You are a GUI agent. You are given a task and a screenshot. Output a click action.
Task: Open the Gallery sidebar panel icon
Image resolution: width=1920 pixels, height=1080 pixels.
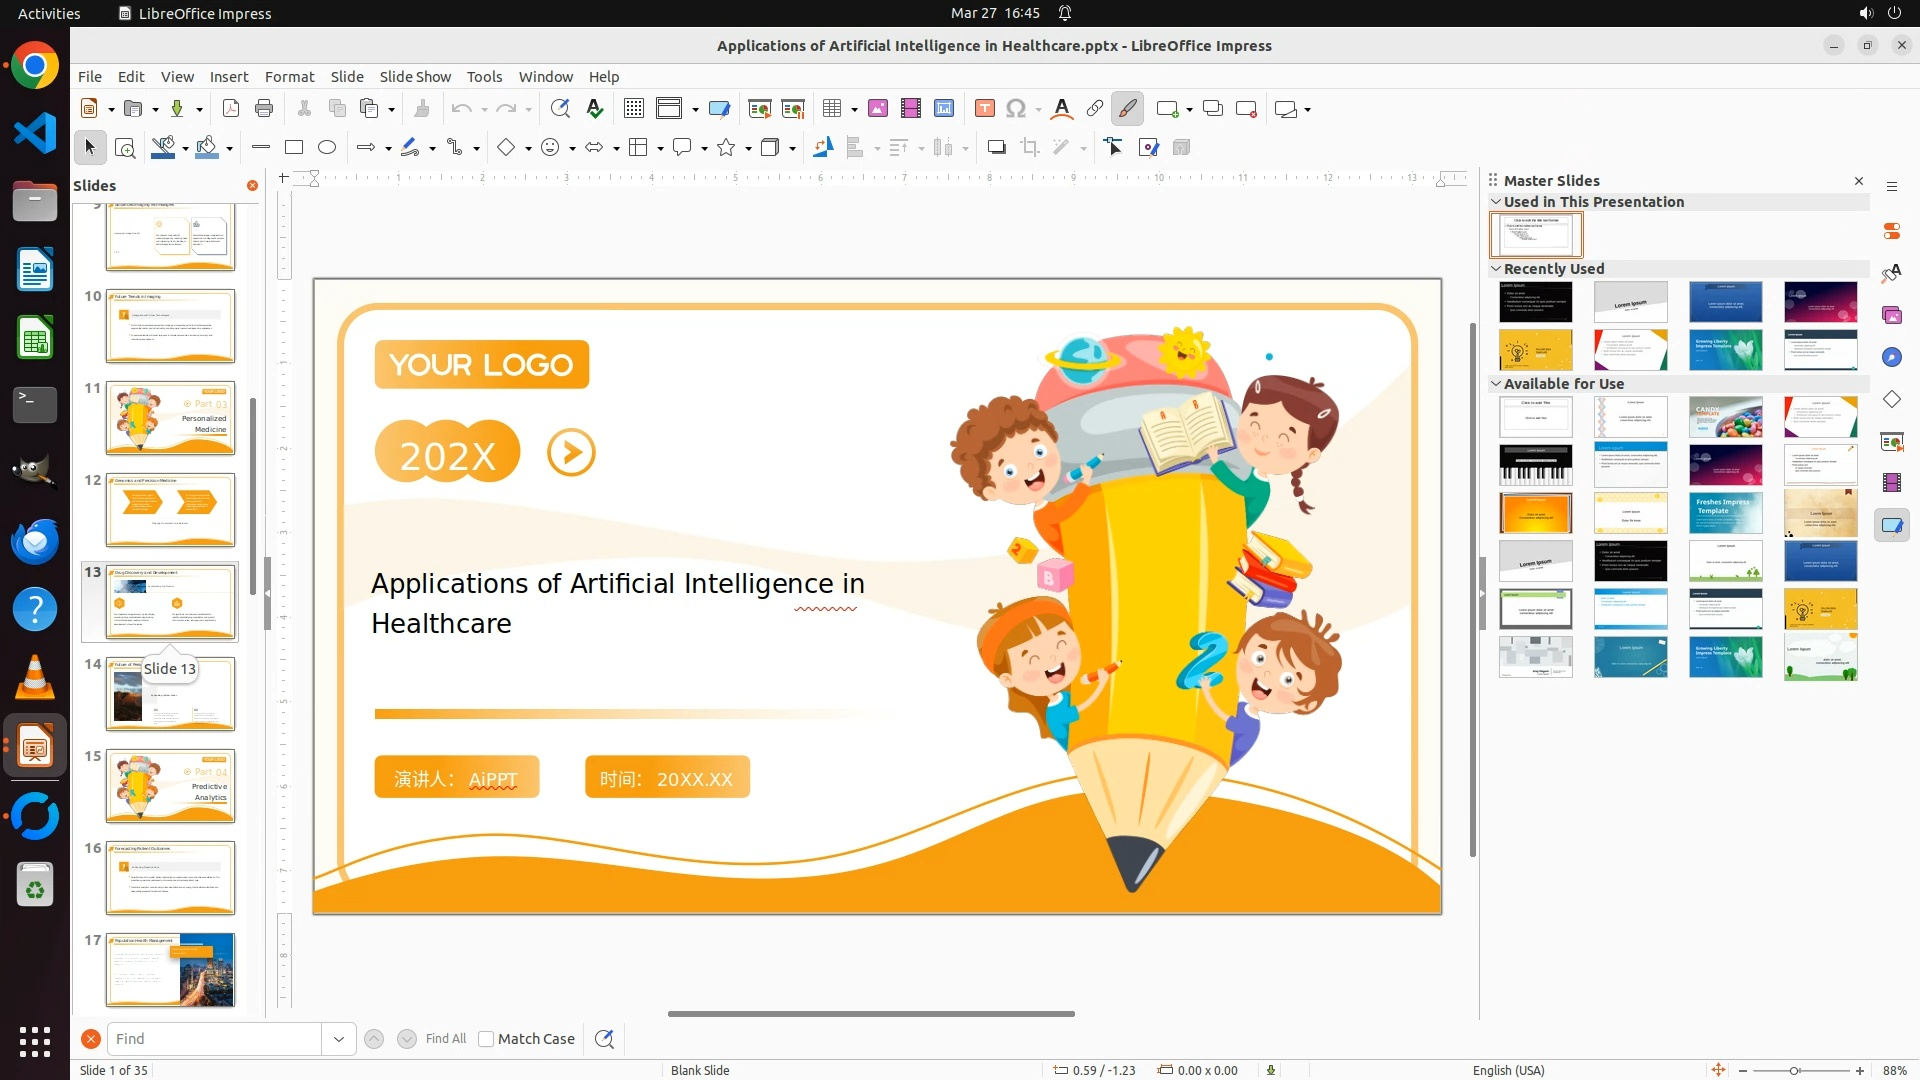click(1892, 315)
